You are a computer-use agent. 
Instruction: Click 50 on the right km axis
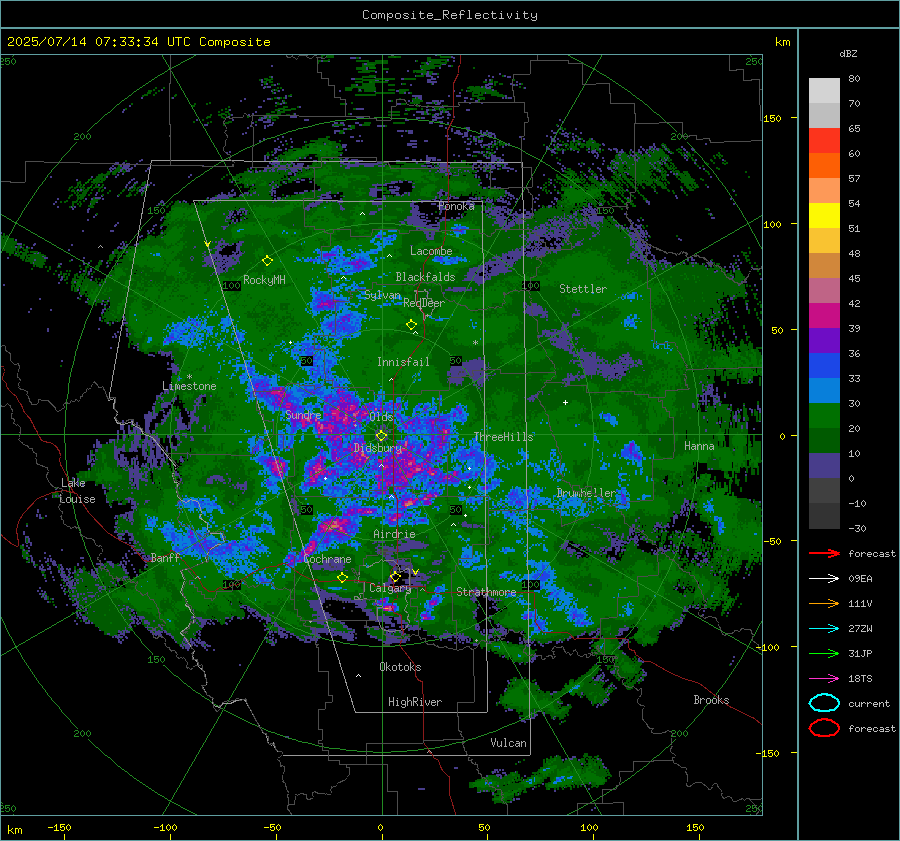tap(777, 330)
